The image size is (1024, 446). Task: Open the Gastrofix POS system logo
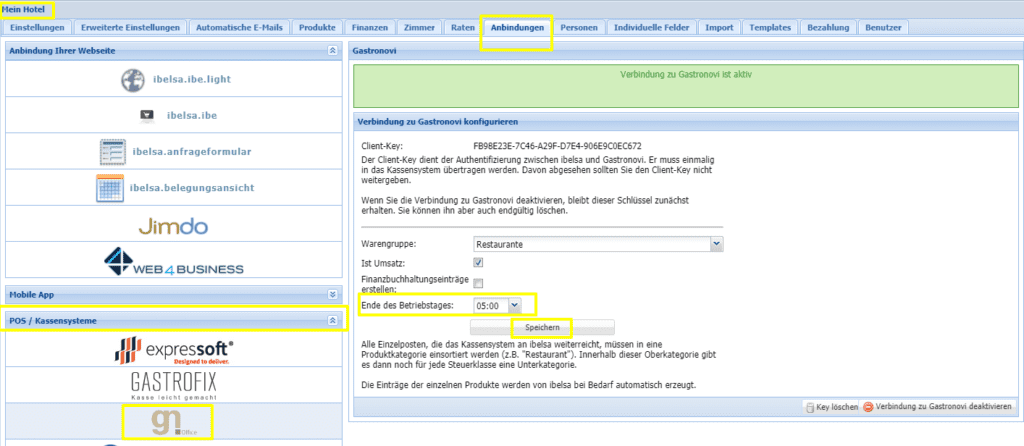(x=174, y=386)
